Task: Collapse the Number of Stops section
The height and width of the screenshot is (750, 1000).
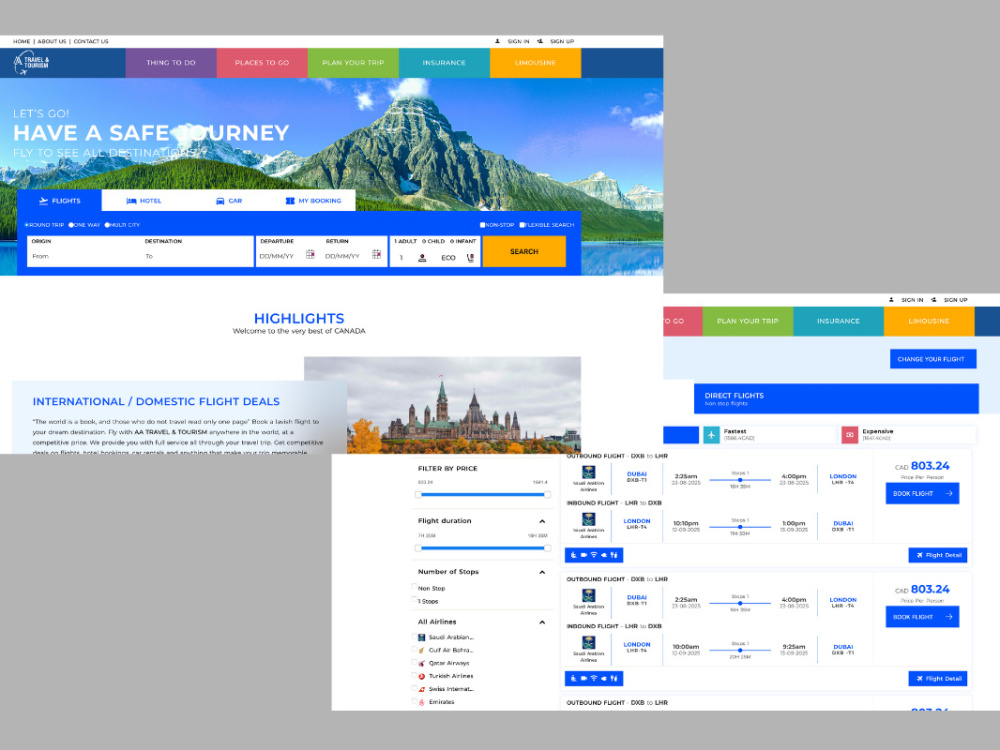Action: pos(542,572)
